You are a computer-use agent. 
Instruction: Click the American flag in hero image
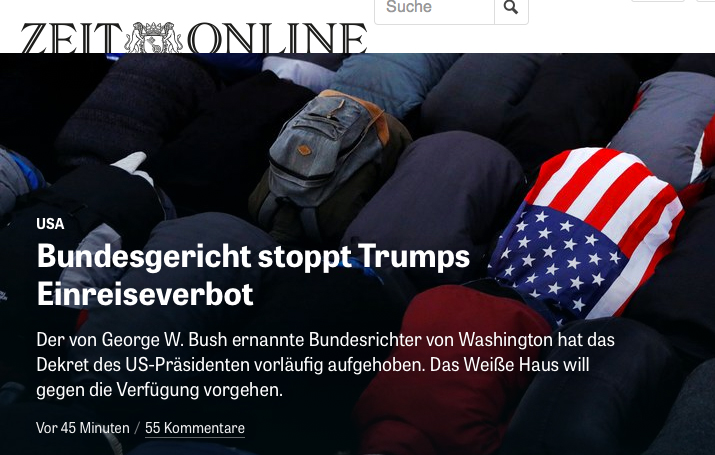pos(588,235)
